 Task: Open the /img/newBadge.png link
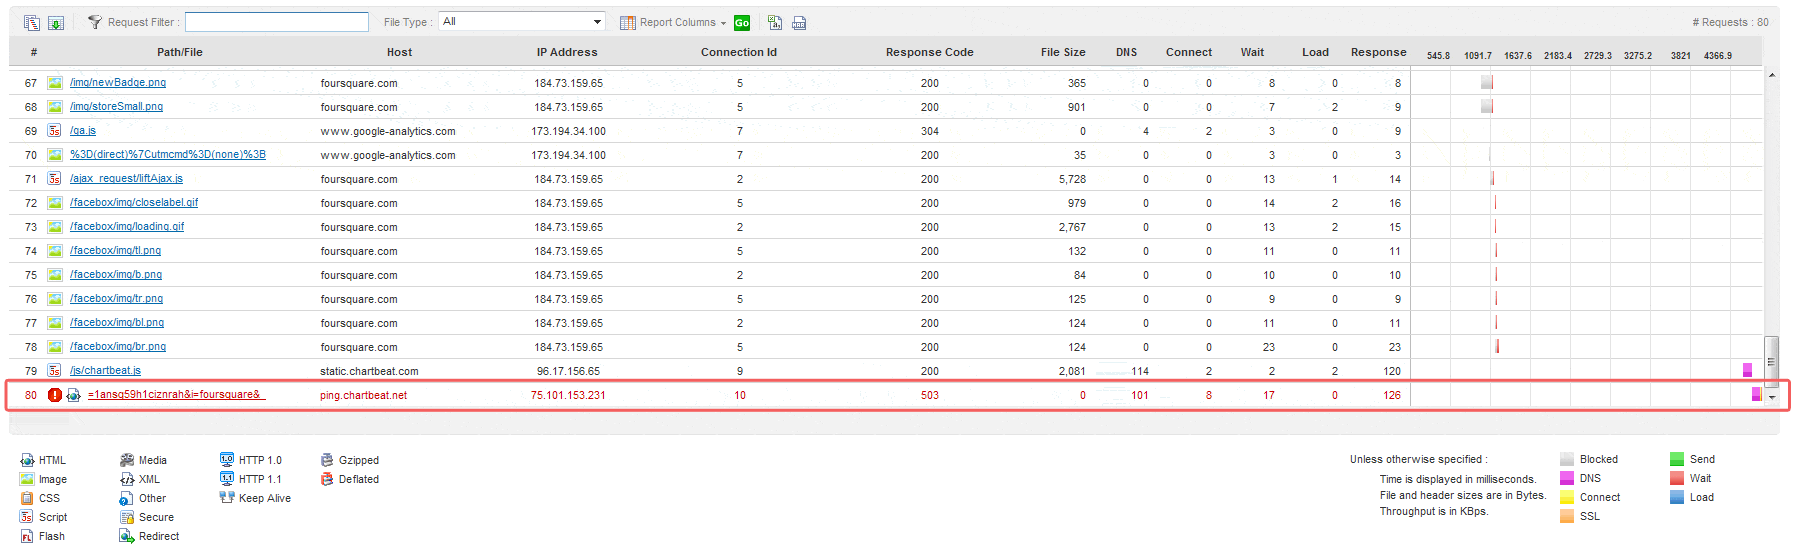(x=118, y=83)
